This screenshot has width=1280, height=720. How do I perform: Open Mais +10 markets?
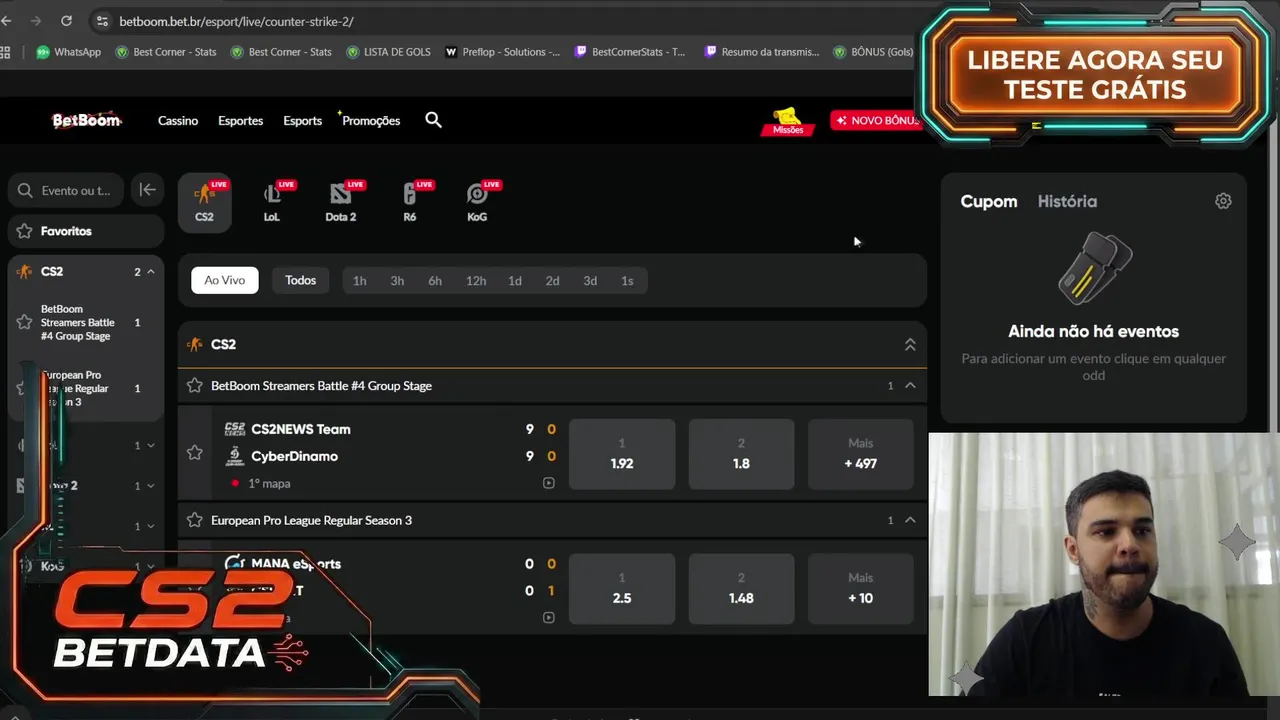point(861,589)
